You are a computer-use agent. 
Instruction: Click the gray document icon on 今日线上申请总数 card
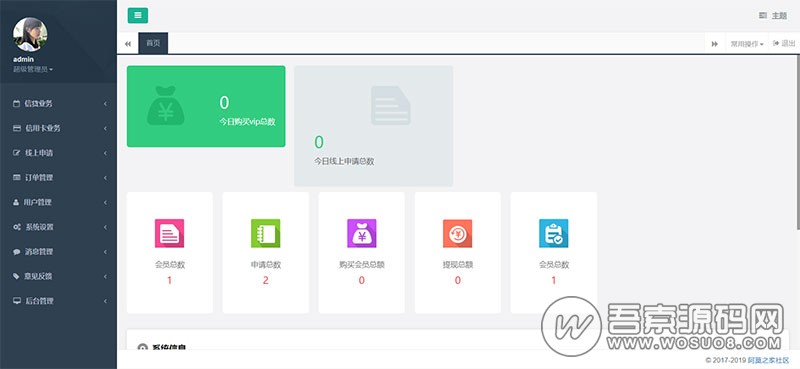point(391,106)
